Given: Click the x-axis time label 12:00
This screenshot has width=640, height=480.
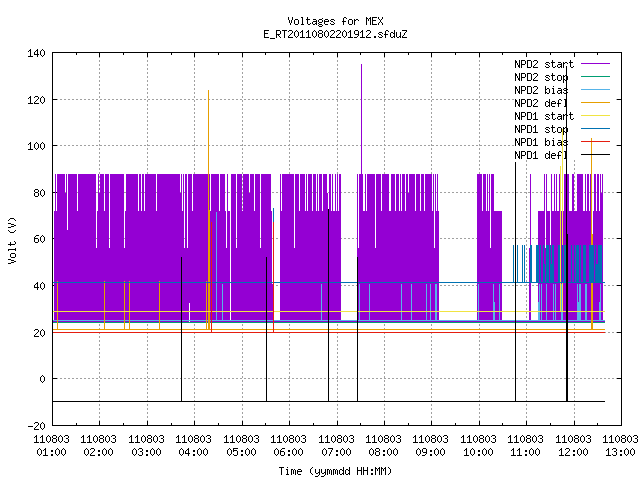Looking at the screenshot, I should click(x=573, y=452).
